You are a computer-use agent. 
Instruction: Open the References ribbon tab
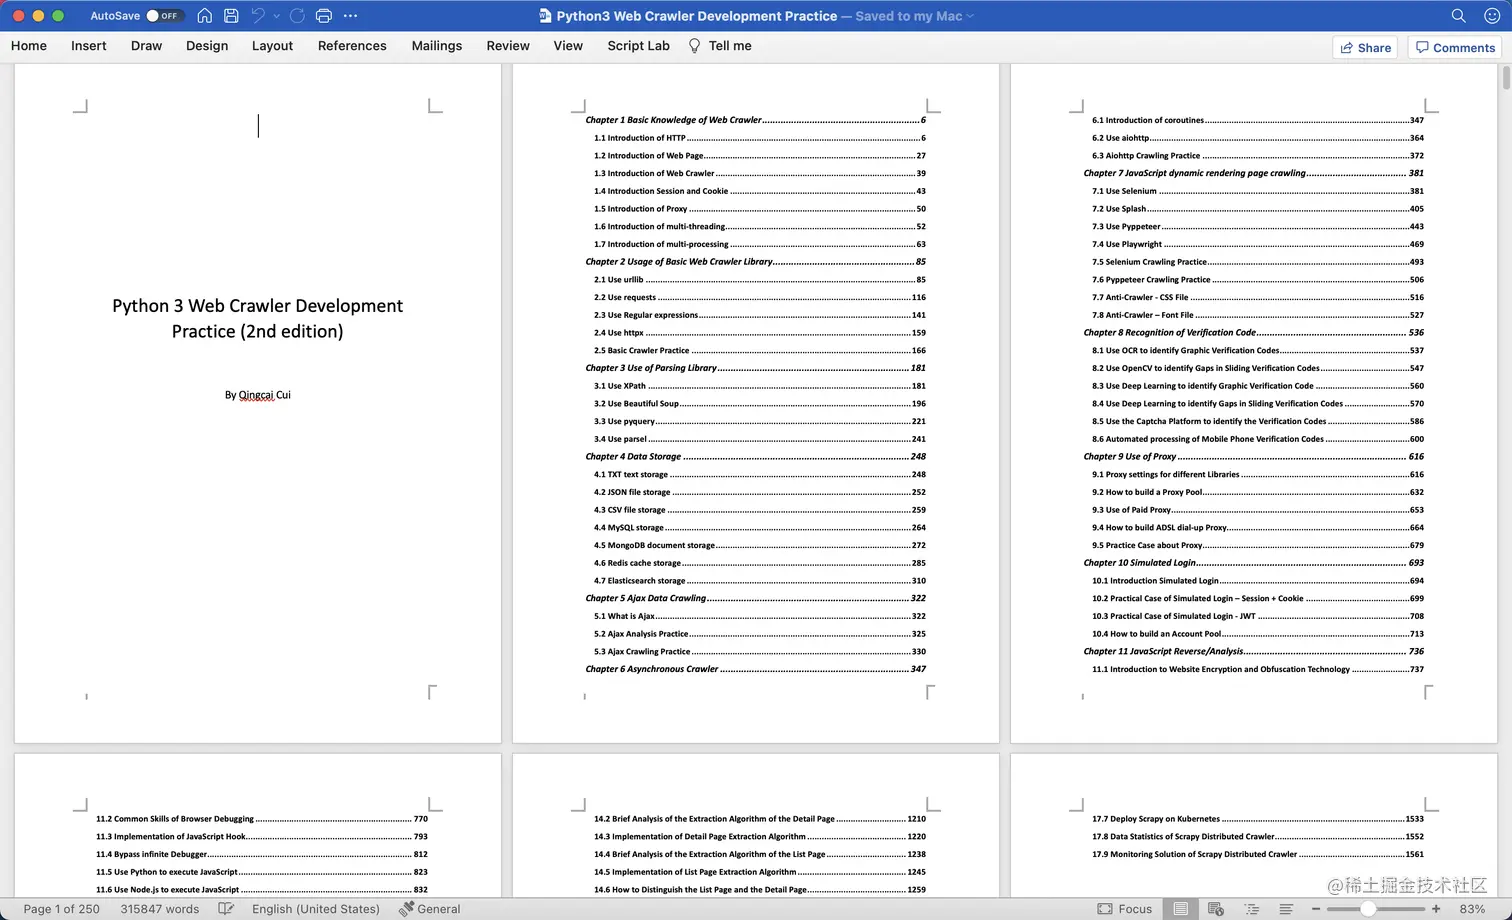(352, 46)
